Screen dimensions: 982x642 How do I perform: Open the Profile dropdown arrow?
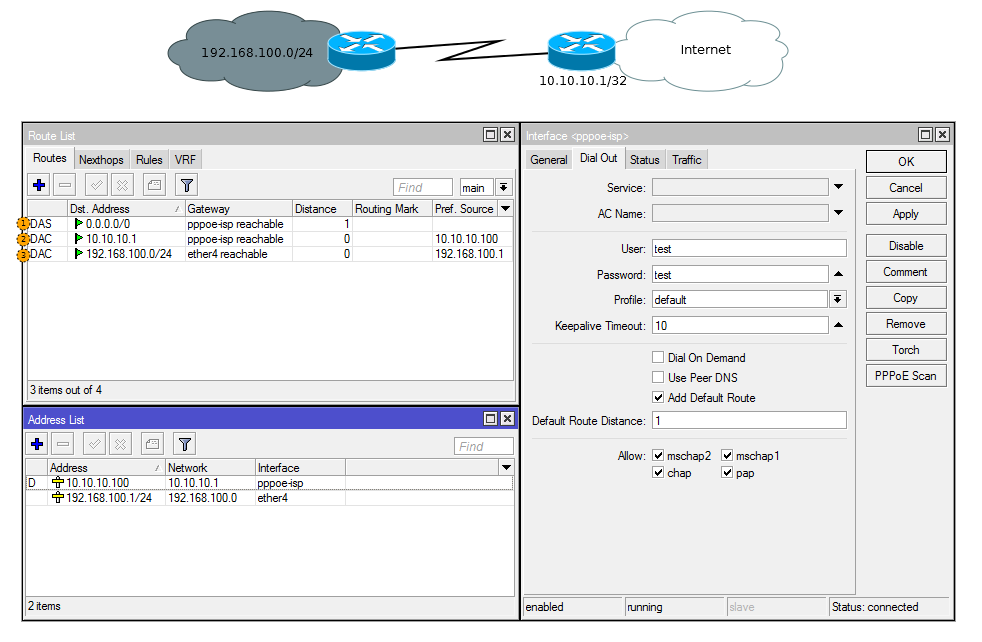point(838,299)
